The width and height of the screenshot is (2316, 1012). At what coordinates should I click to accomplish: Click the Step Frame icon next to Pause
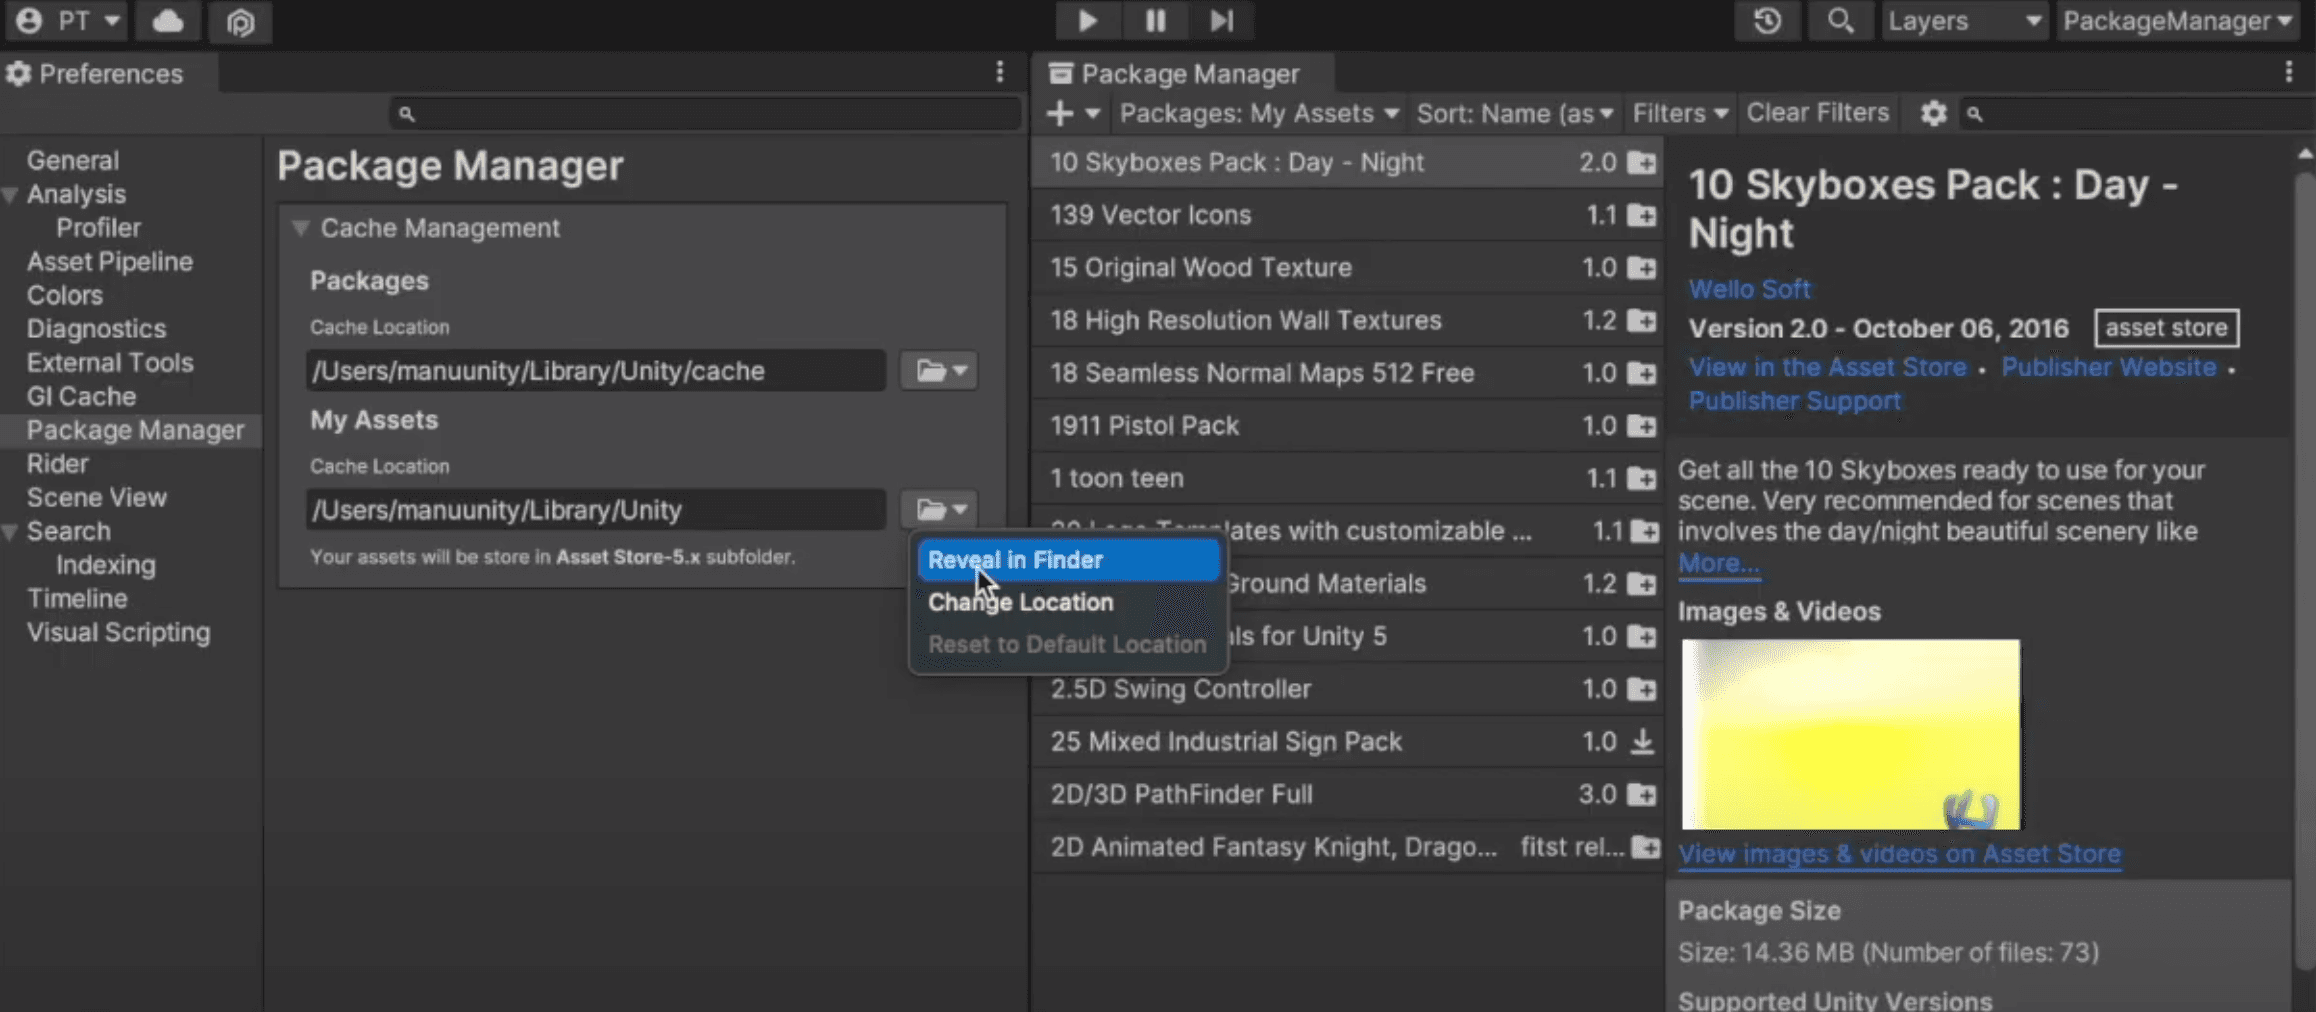[x=1222, y=20]
